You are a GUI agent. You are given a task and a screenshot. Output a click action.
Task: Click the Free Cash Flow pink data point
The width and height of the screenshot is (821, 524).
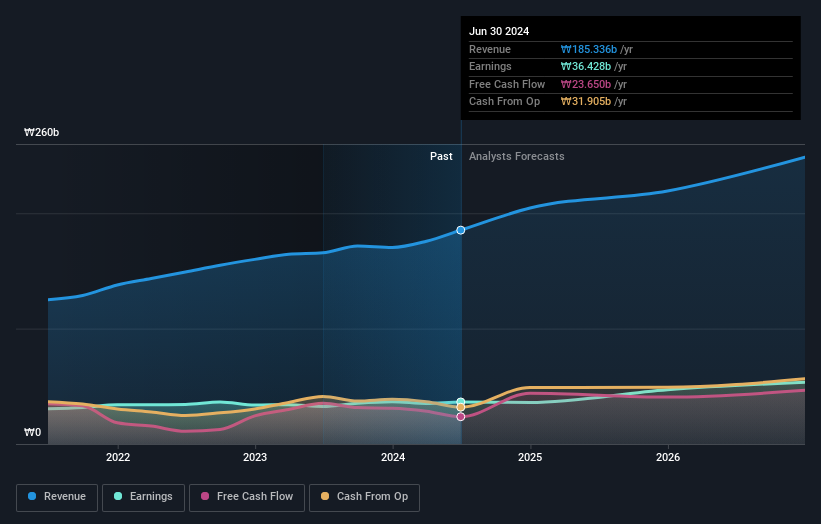461,417
